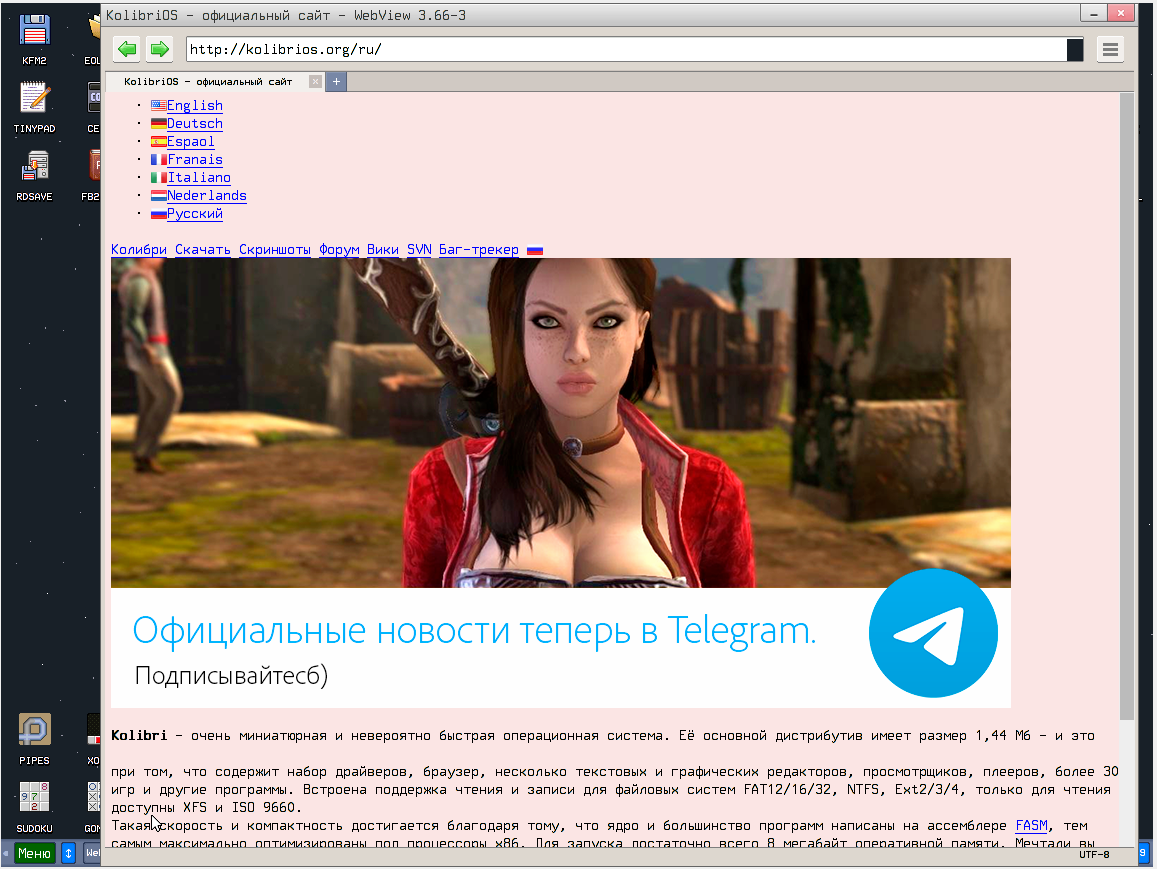
Task: Open a new tab with the plus button
Action: click(x=337, y=82)
